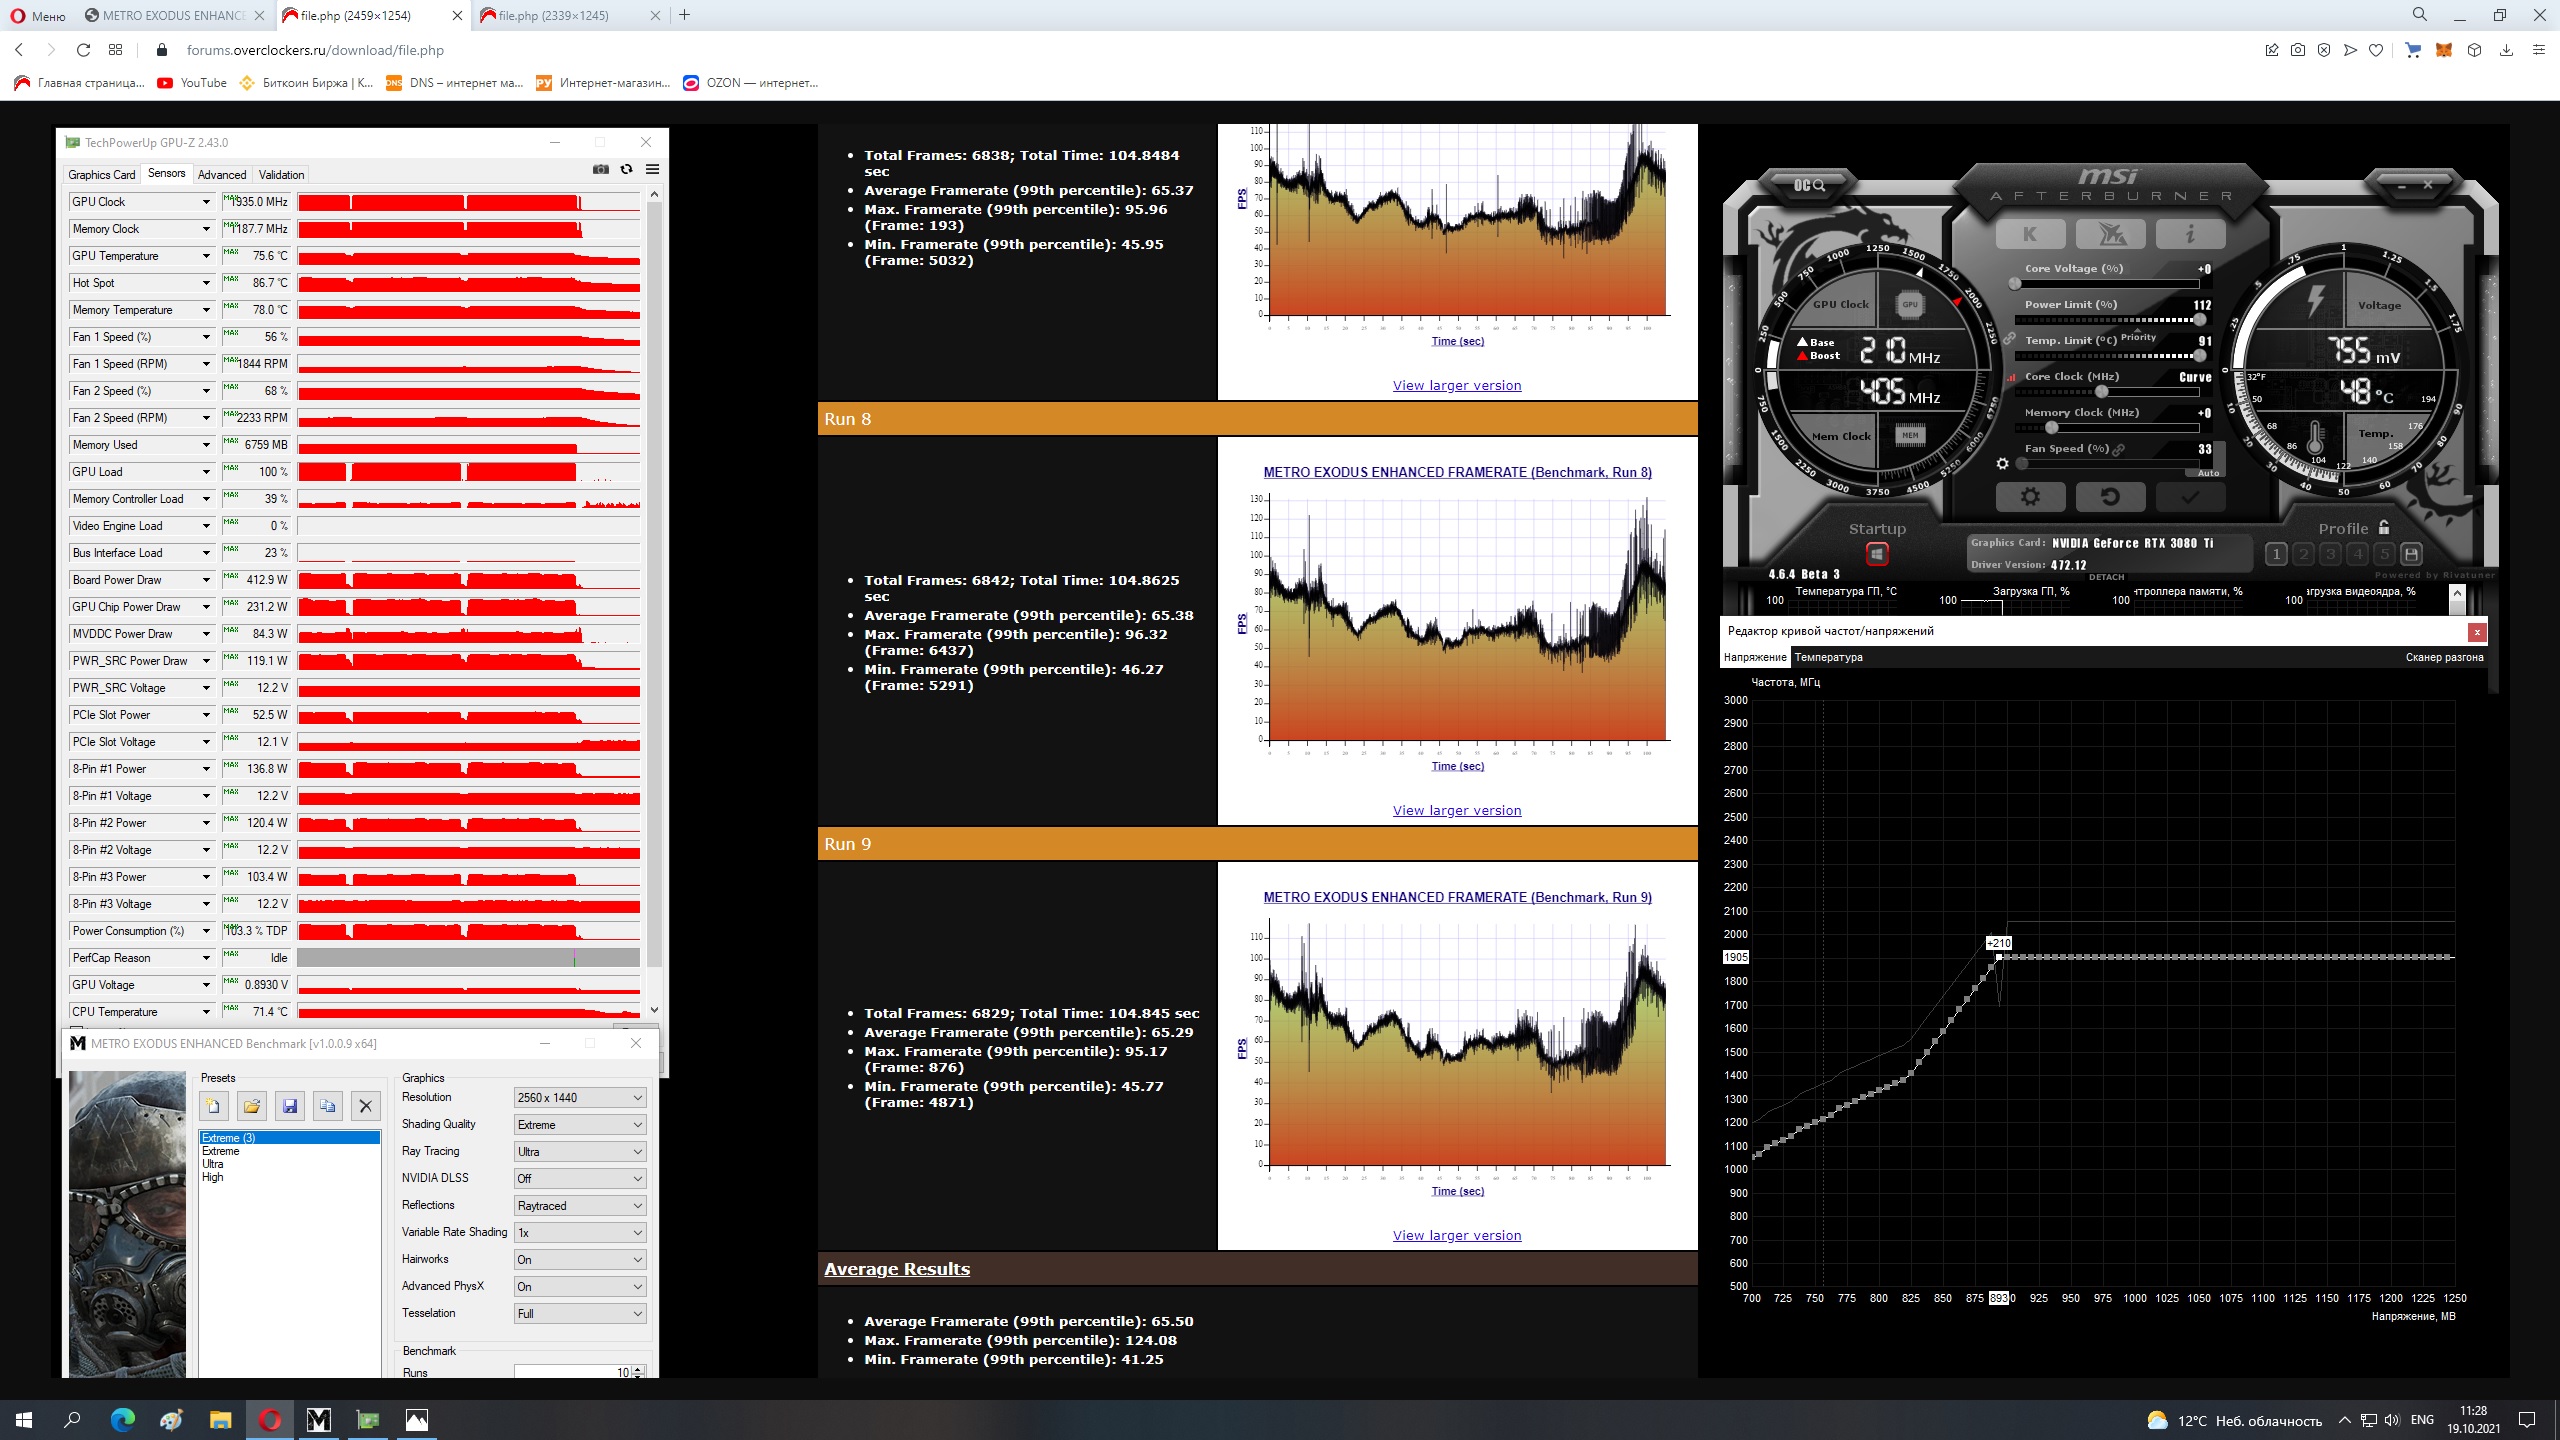Click Afterburner reset arrow button

pyautogui.click(x=2110, y=496)
